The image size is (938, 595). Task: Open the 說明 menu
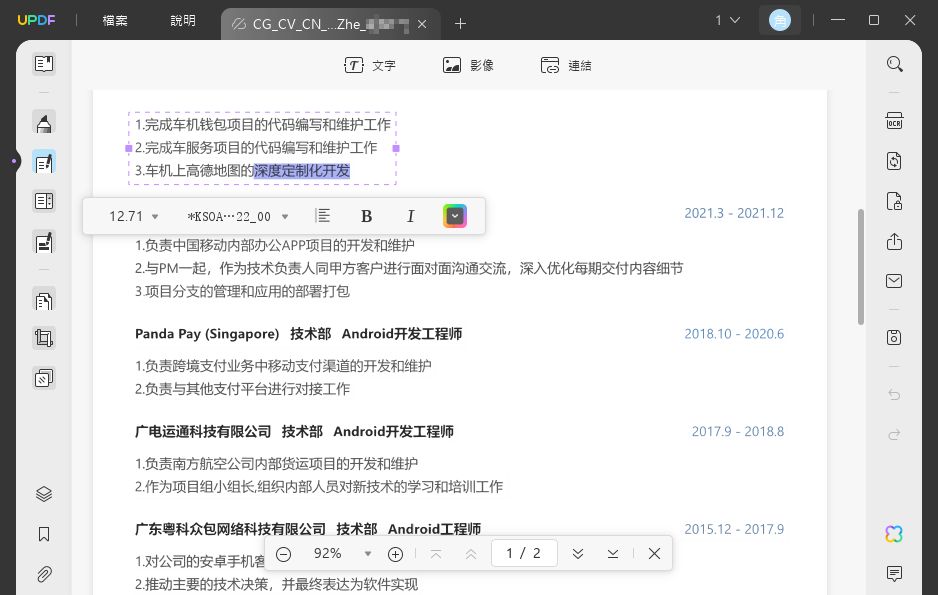tap(183, 20)
